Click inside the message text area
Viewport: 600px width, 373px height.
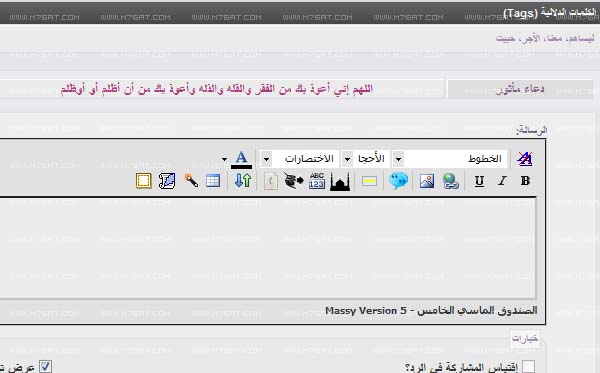tap(268, 248)
